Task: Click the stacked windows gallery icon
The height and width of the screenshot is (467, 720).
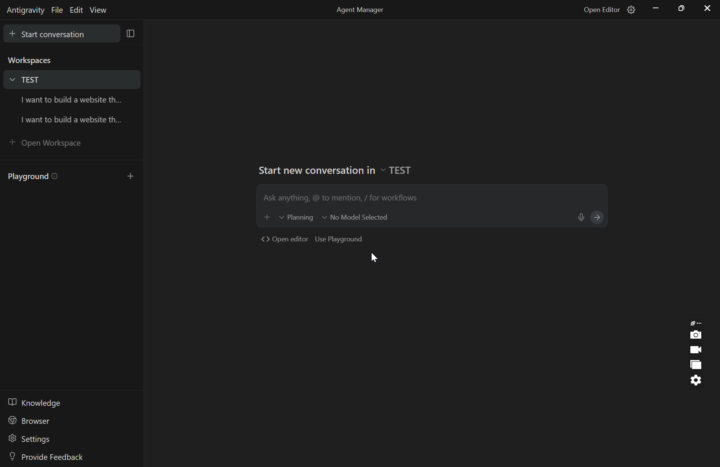Action: pyautogui.click(x=696, y=365)
